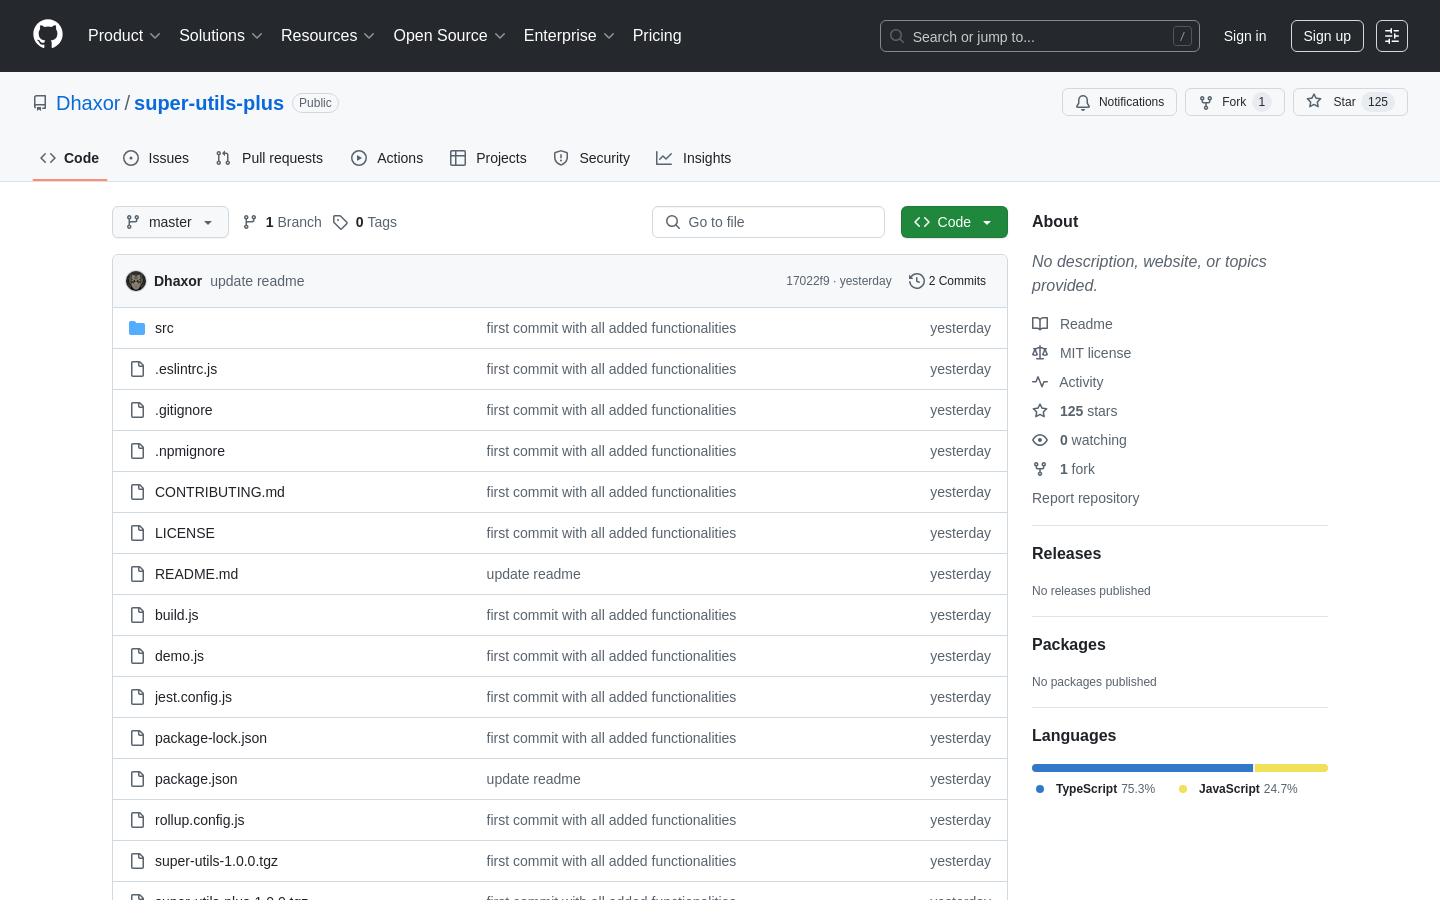Click the Sign in link
Viewport: 1440px width, 900px height.
pyautogui.click(x=1245, y=36)
